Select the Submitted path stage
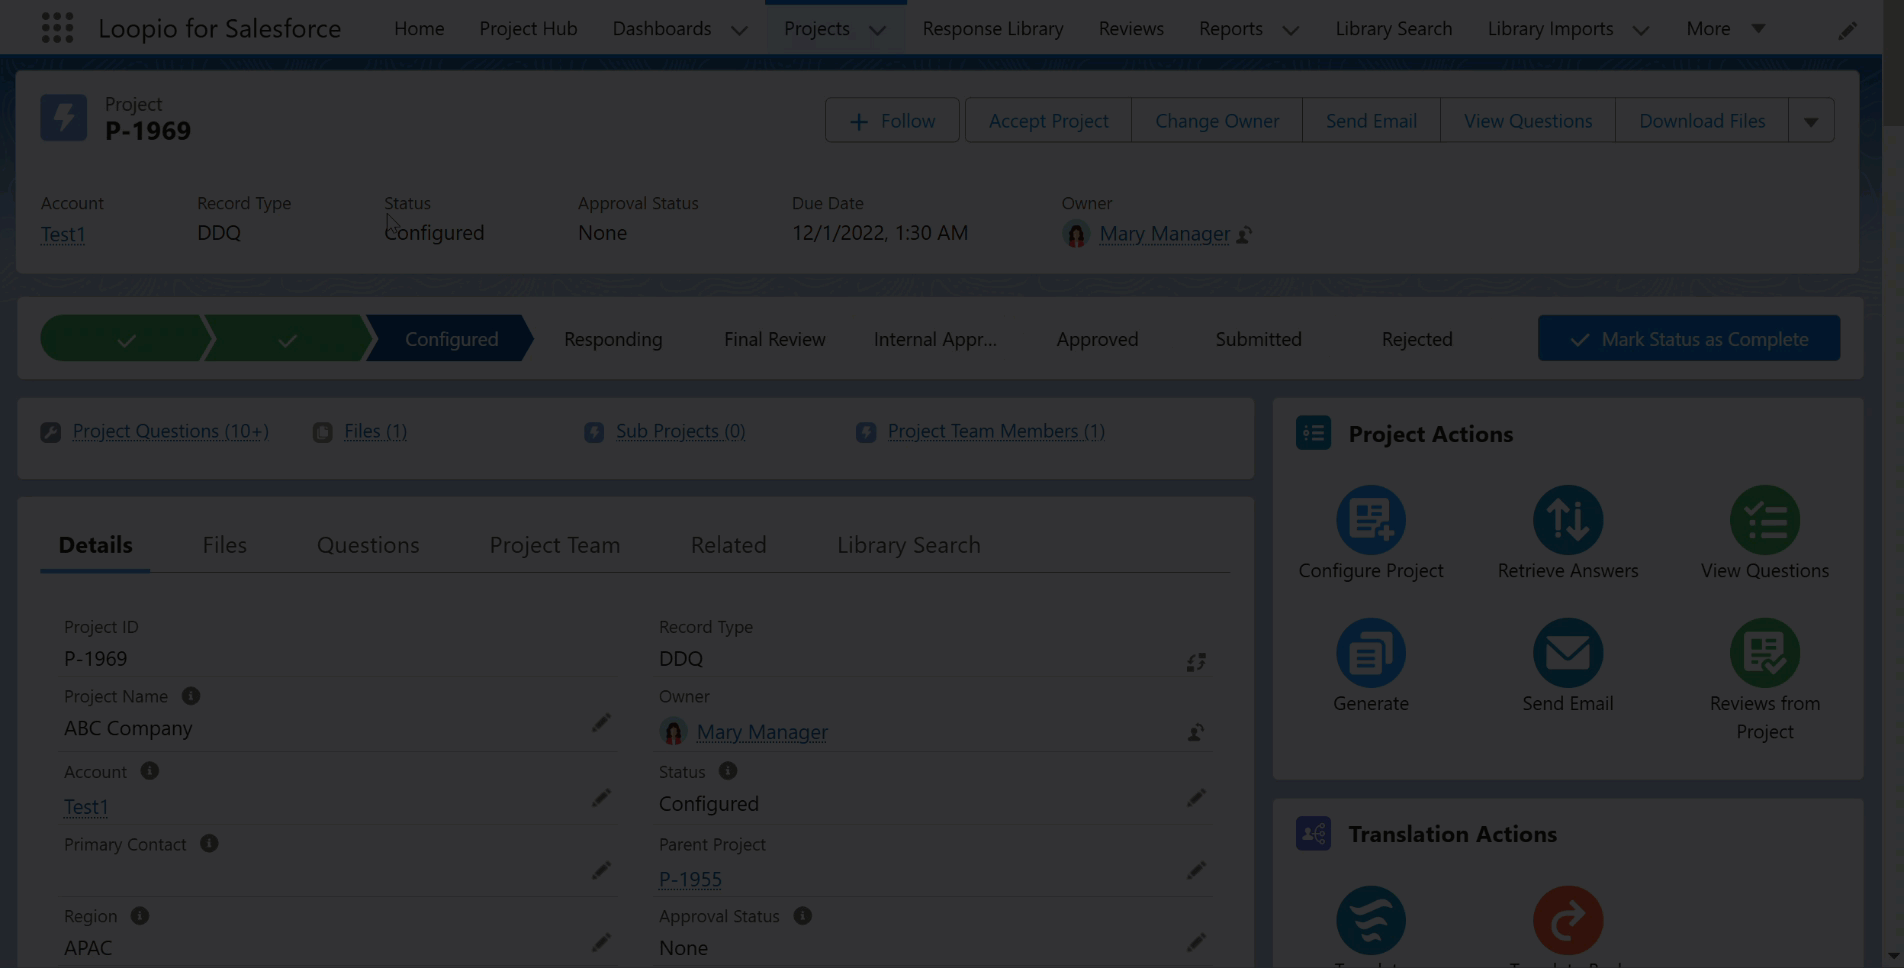 1258,339
